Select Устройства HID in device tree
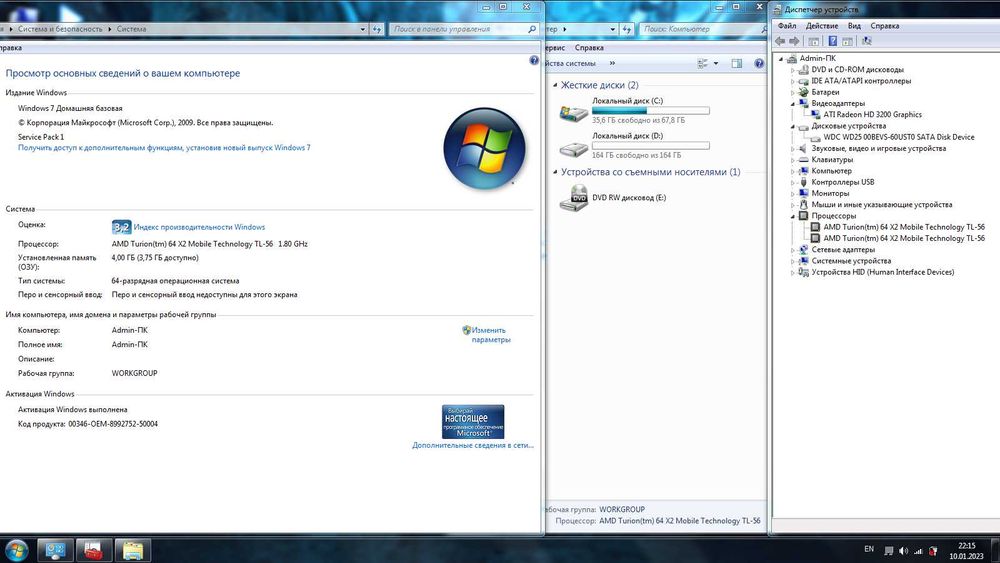Viewport: 1000px width, 563px height. pyautogui.click(x=883, y=272)
